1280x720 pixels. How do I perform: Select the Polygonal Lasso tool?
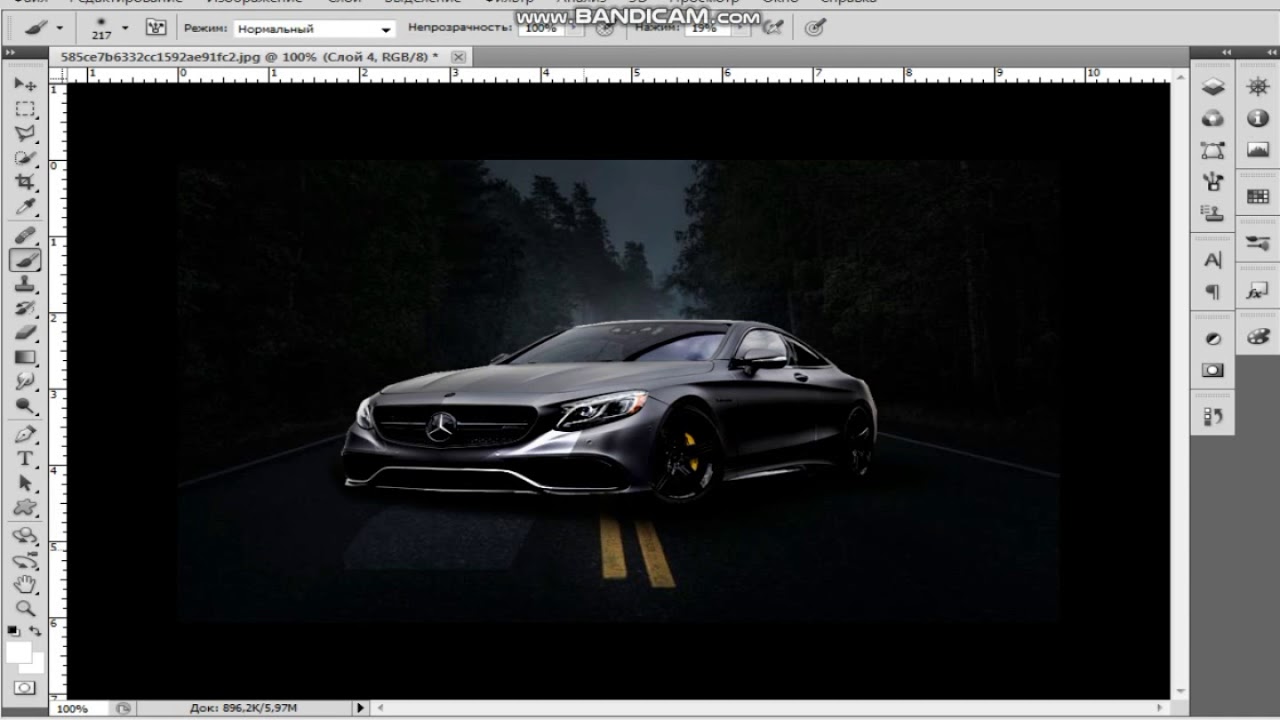coord(25,134)
